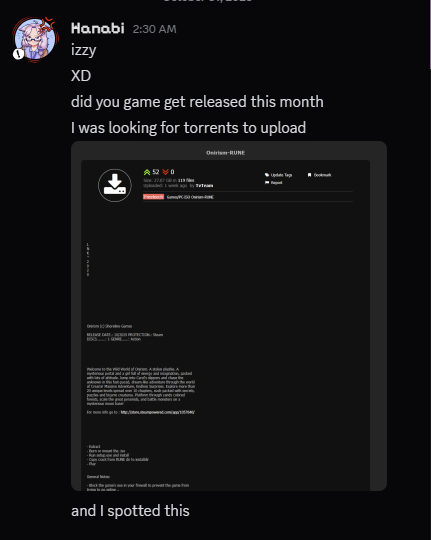Click the message "I was looking for torrents to upload"
The image size is (431, 540).
click(188, 128)
